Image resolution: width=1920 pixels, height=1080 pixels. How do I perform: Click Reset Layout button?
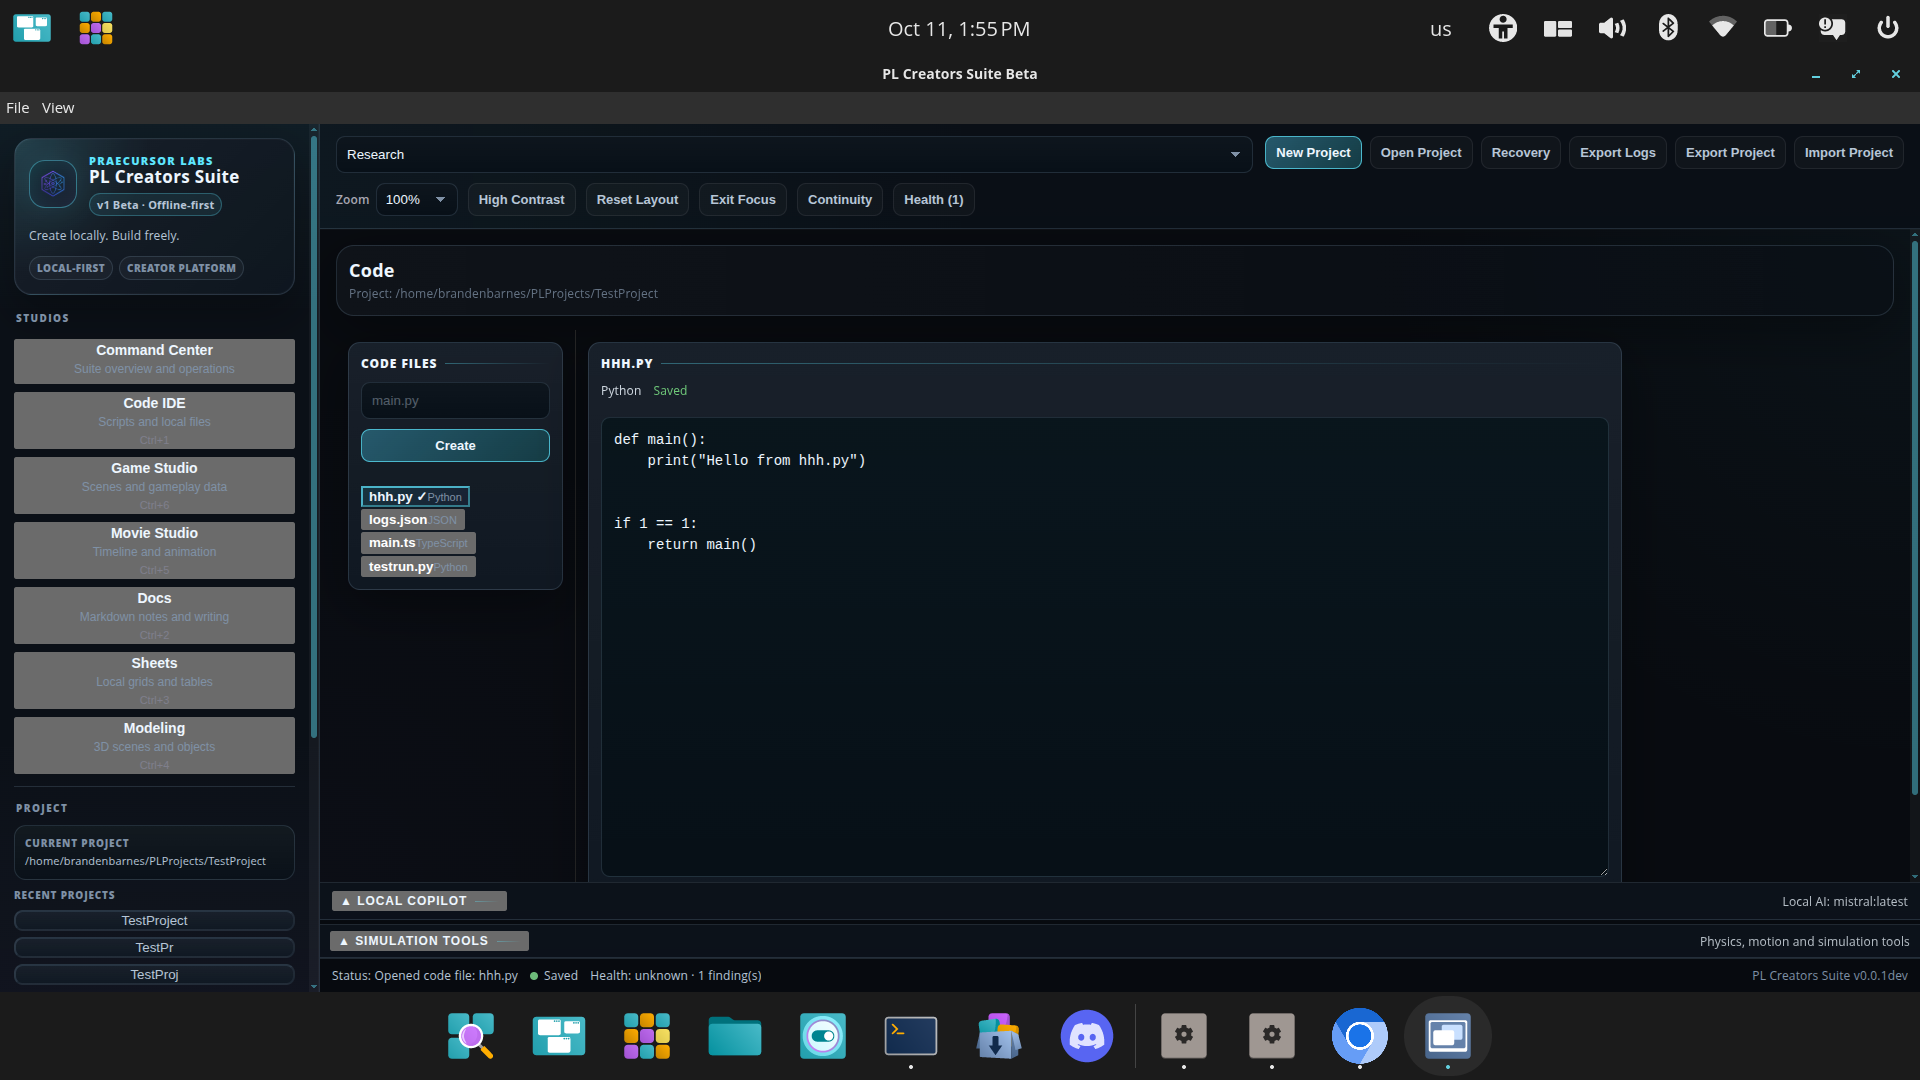pos(637,200)
